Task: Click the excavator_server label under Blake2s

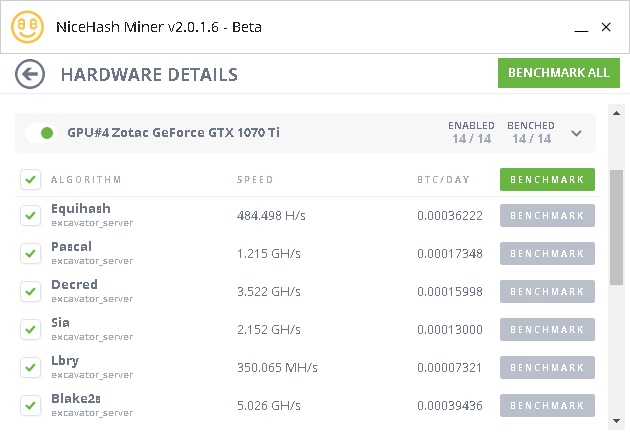Action: [92, 413]
